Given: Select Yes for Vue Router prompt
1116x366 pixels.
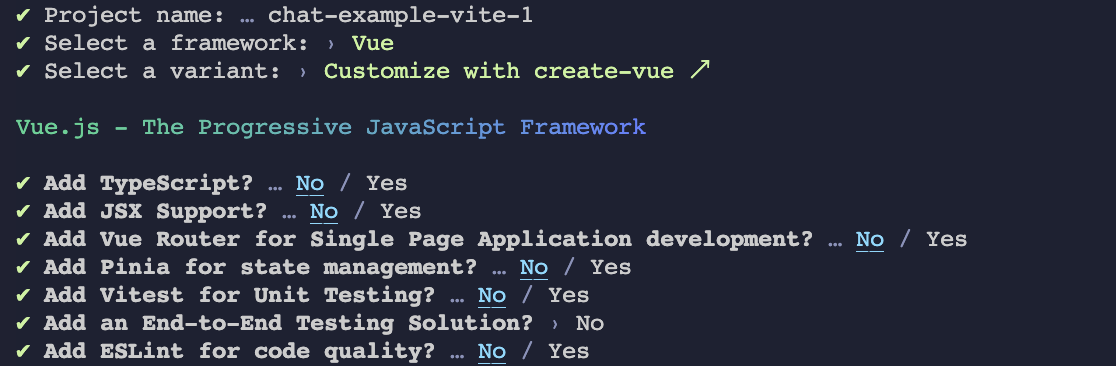Looking at the screenshot, I should click(947, 239).
